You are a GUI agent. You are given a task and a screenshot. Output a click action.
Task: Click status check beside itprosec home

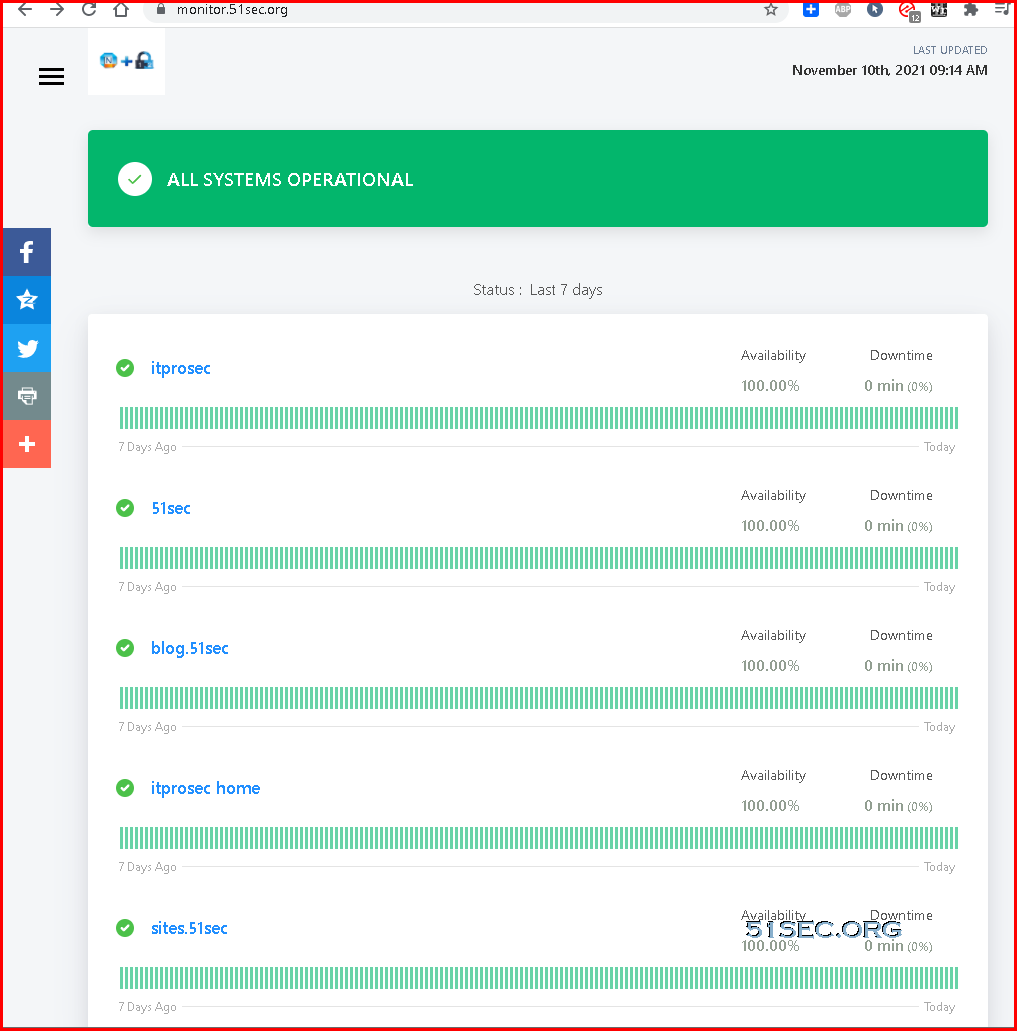pyautogui.click(x=125, y=788)
